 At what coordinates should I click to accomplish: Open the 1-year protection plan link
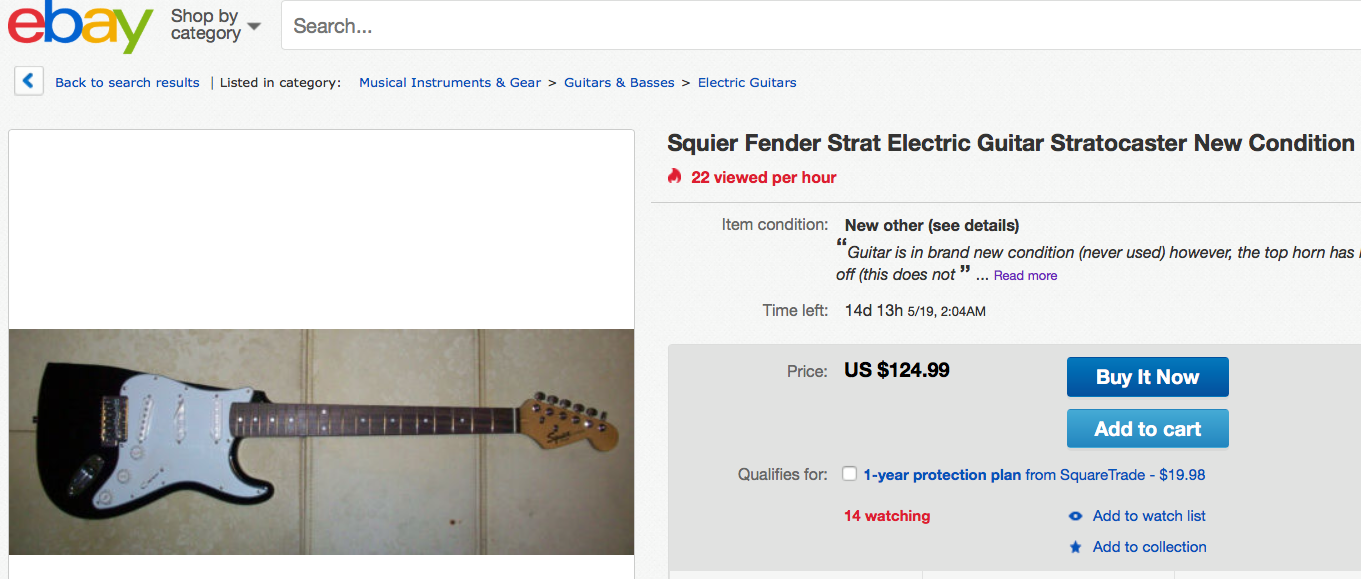pyautogui.click(x=942, y=475)
